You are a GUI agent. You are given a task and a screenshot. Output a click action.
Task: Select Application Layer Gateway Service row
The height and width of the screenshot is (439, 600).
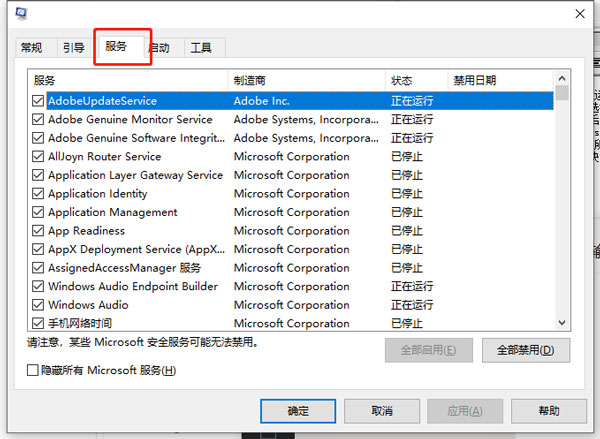coord(293,175)
